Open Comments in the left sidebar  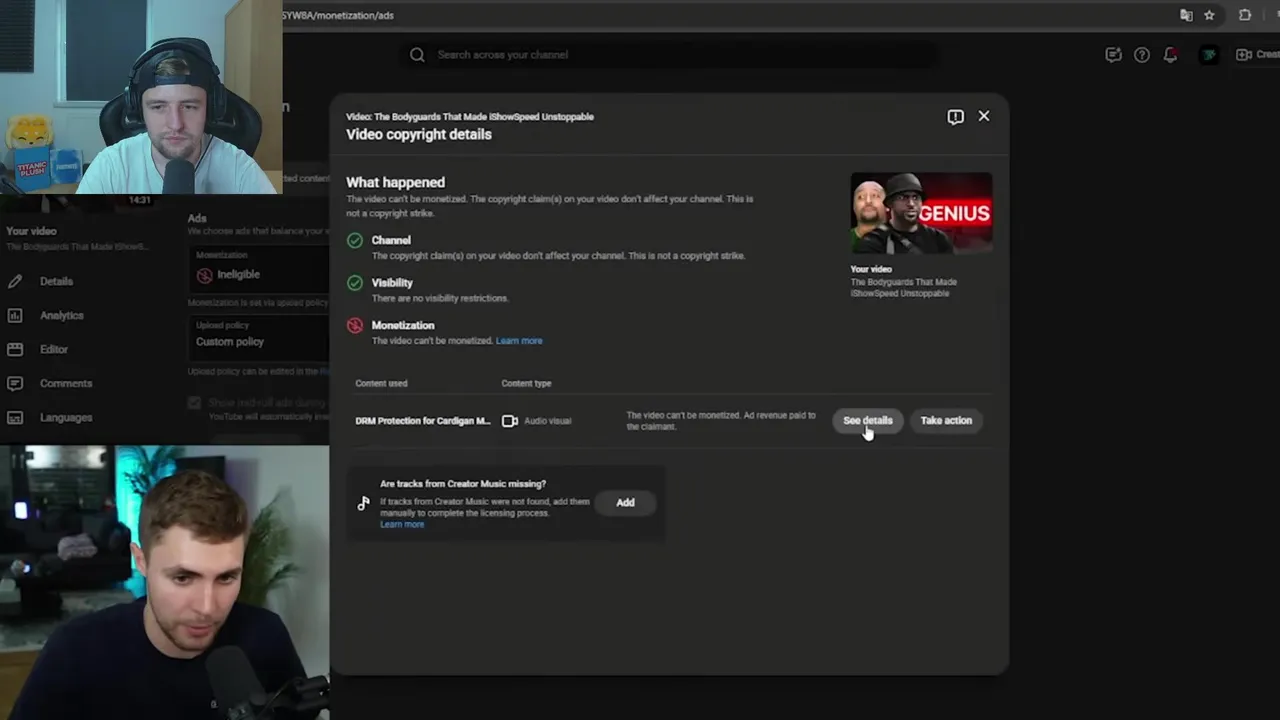pyautogui.click(x=66, y=384)
